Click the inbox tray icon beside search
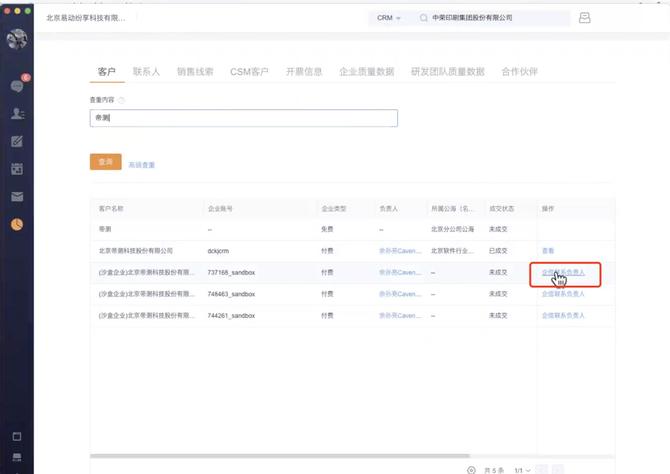Screen dimensions: 670x474 click(585, 18)
